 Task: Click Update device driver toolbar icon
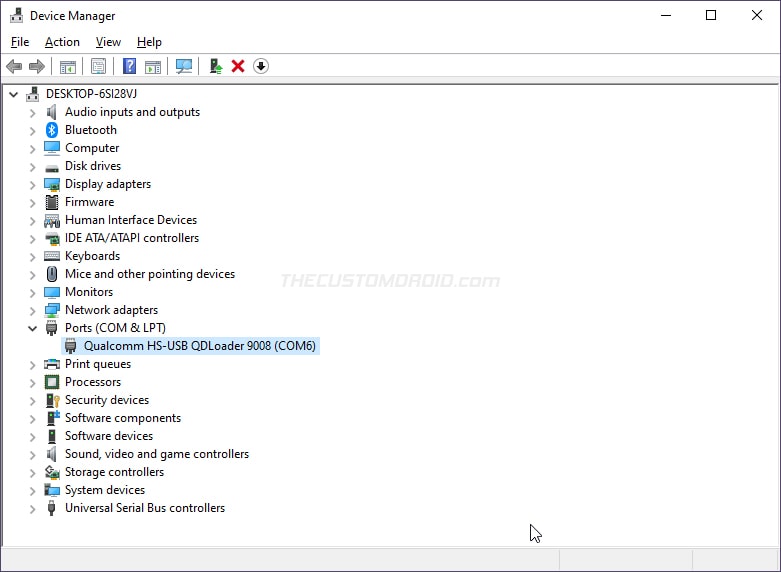click(x=216, y=66)
